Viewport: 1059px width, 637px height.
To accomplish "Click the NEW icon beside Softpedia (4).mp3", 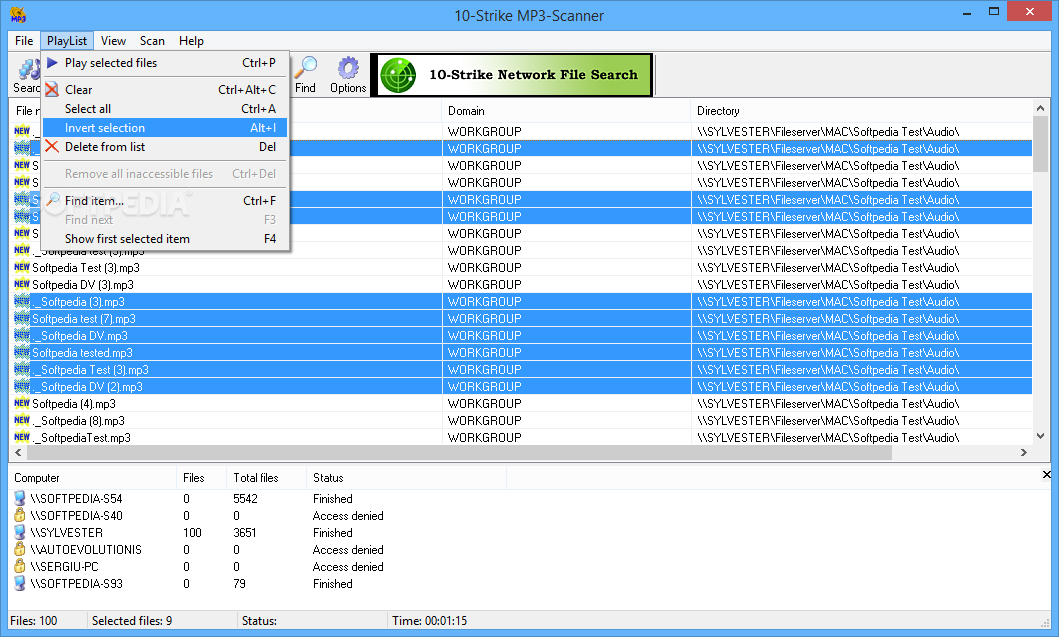I will (x=22, y=403).
